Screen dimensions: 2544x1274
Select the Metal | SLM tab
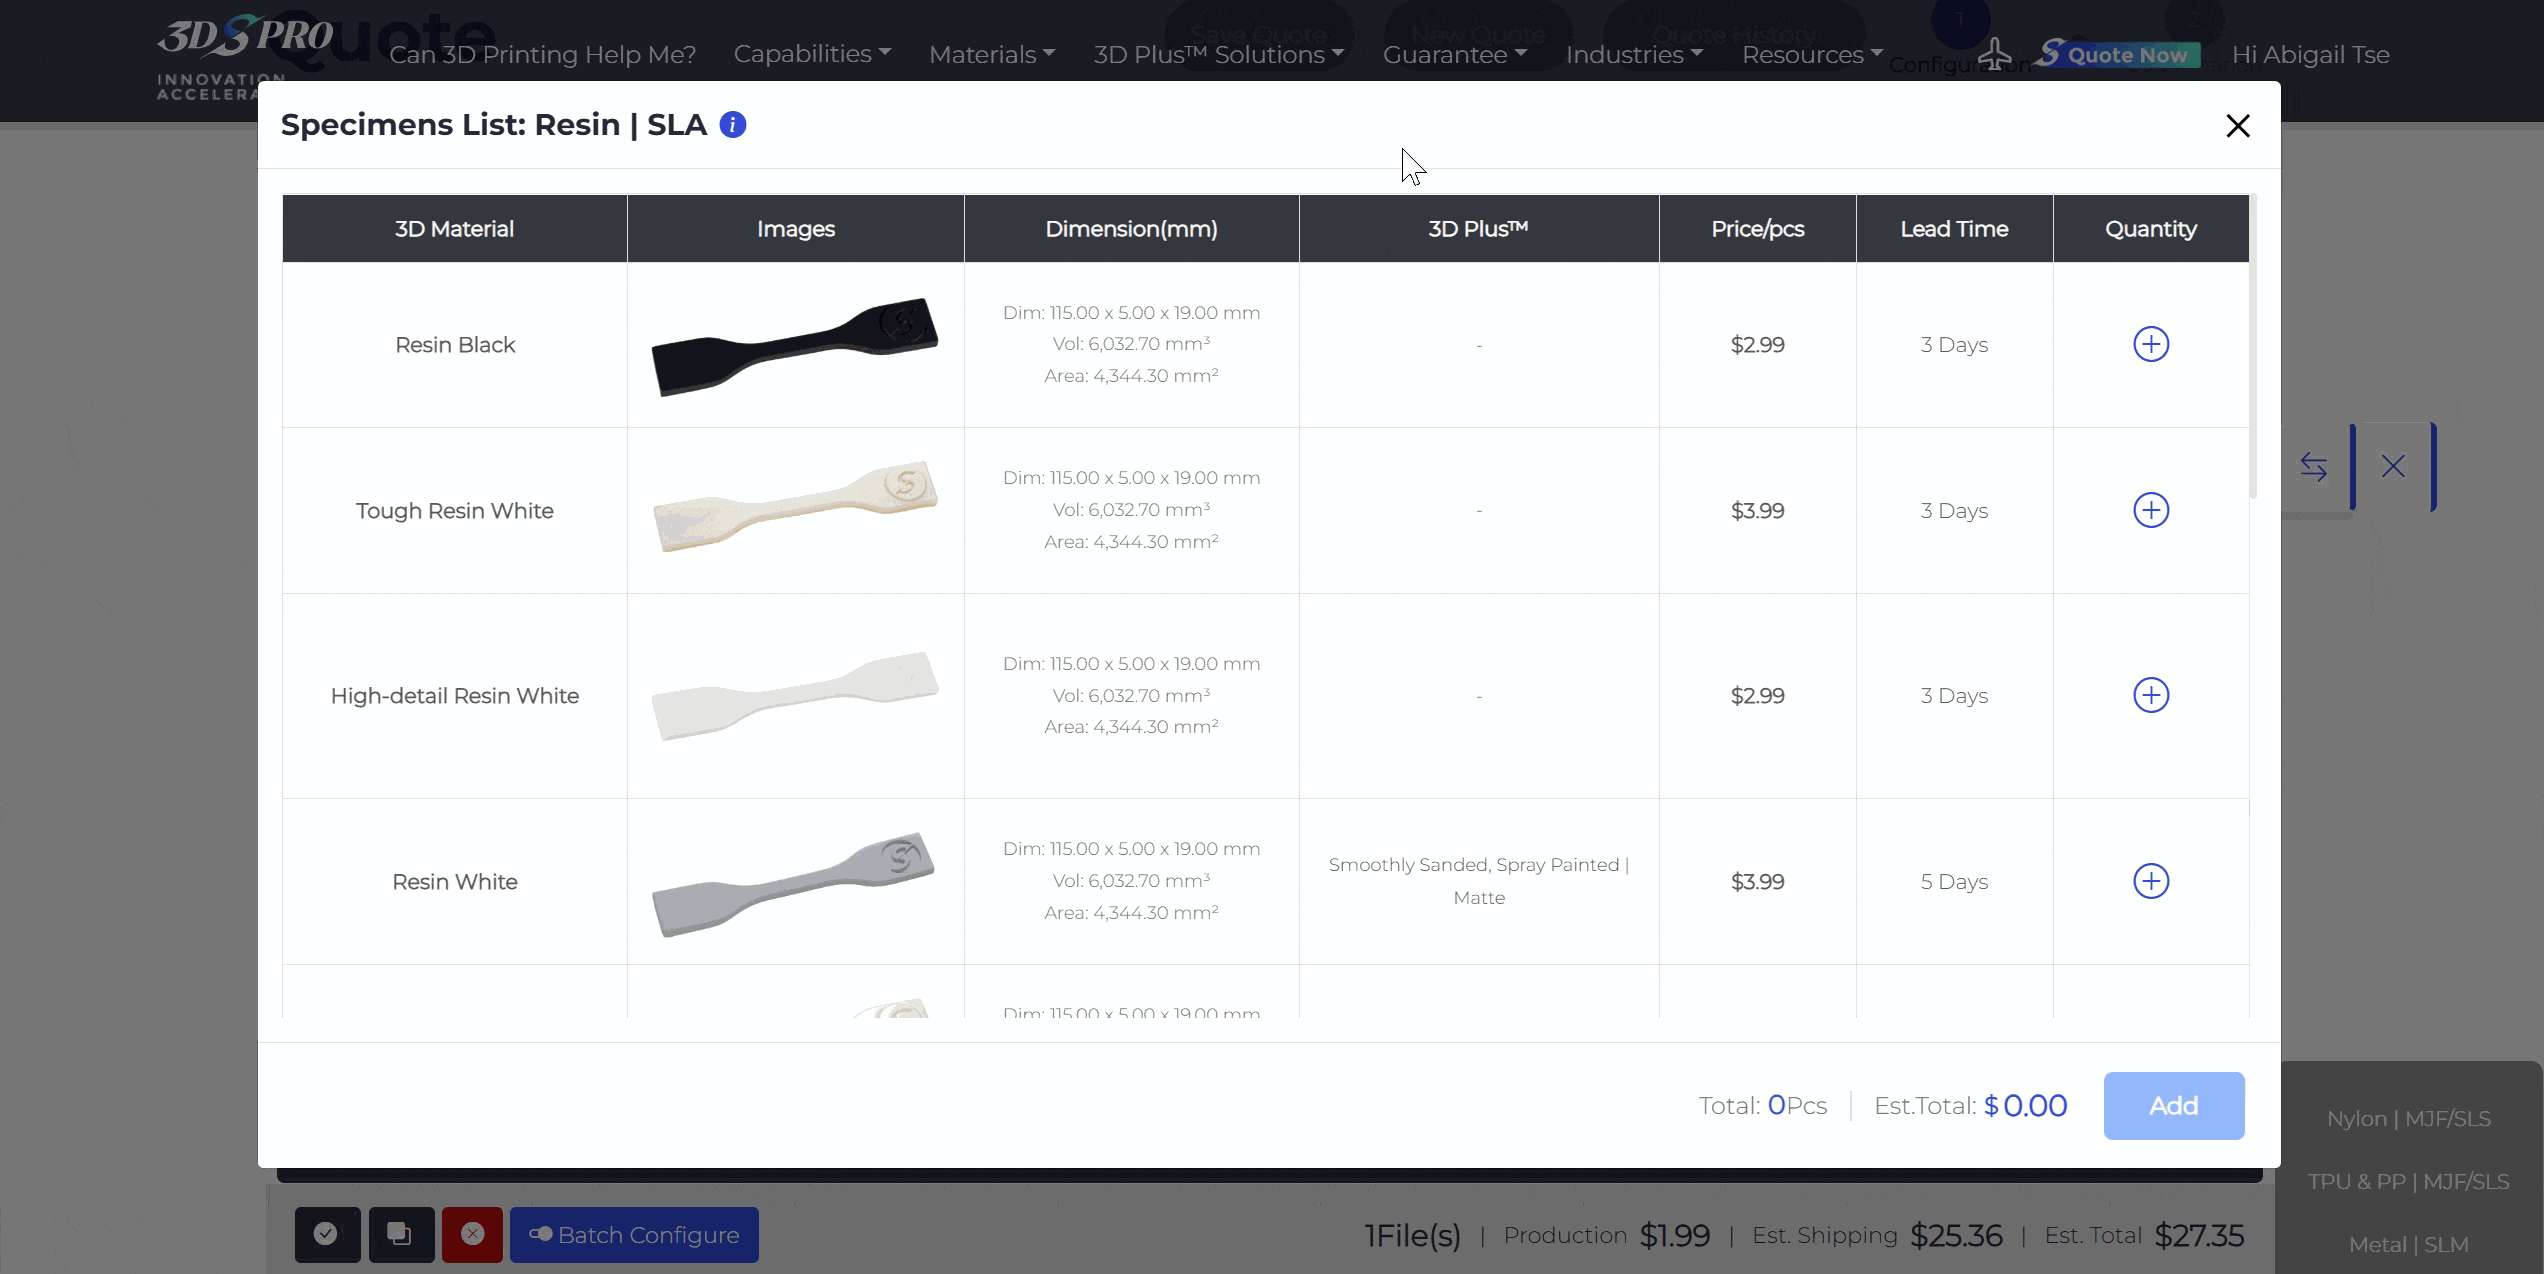tap(2408, 1245)
